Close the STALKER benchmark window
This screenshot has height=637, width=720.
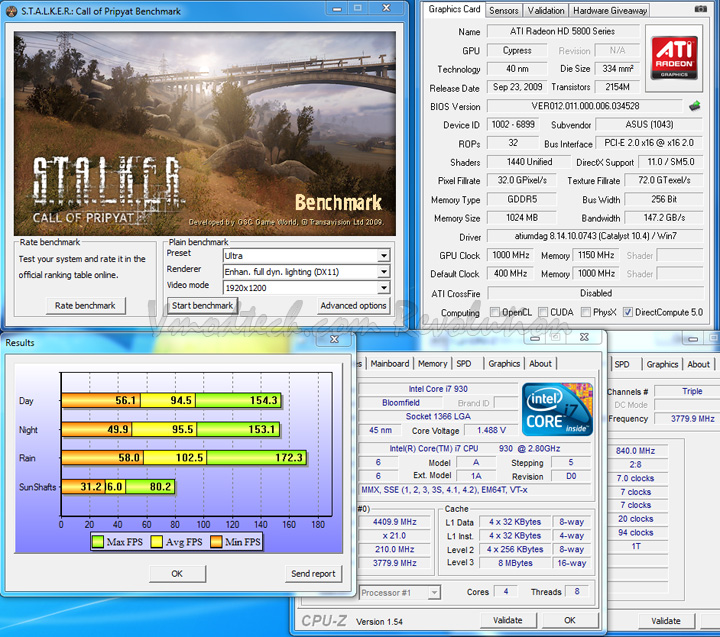point(387,8)
